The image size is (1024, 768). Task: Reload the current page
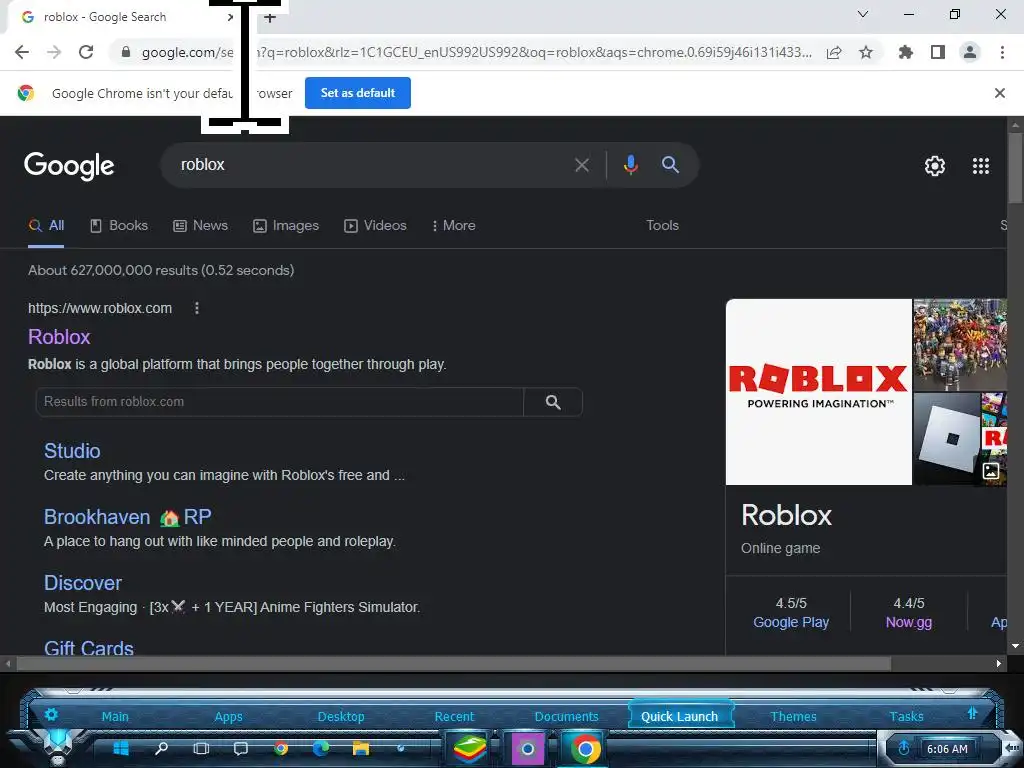pos(86,52)
